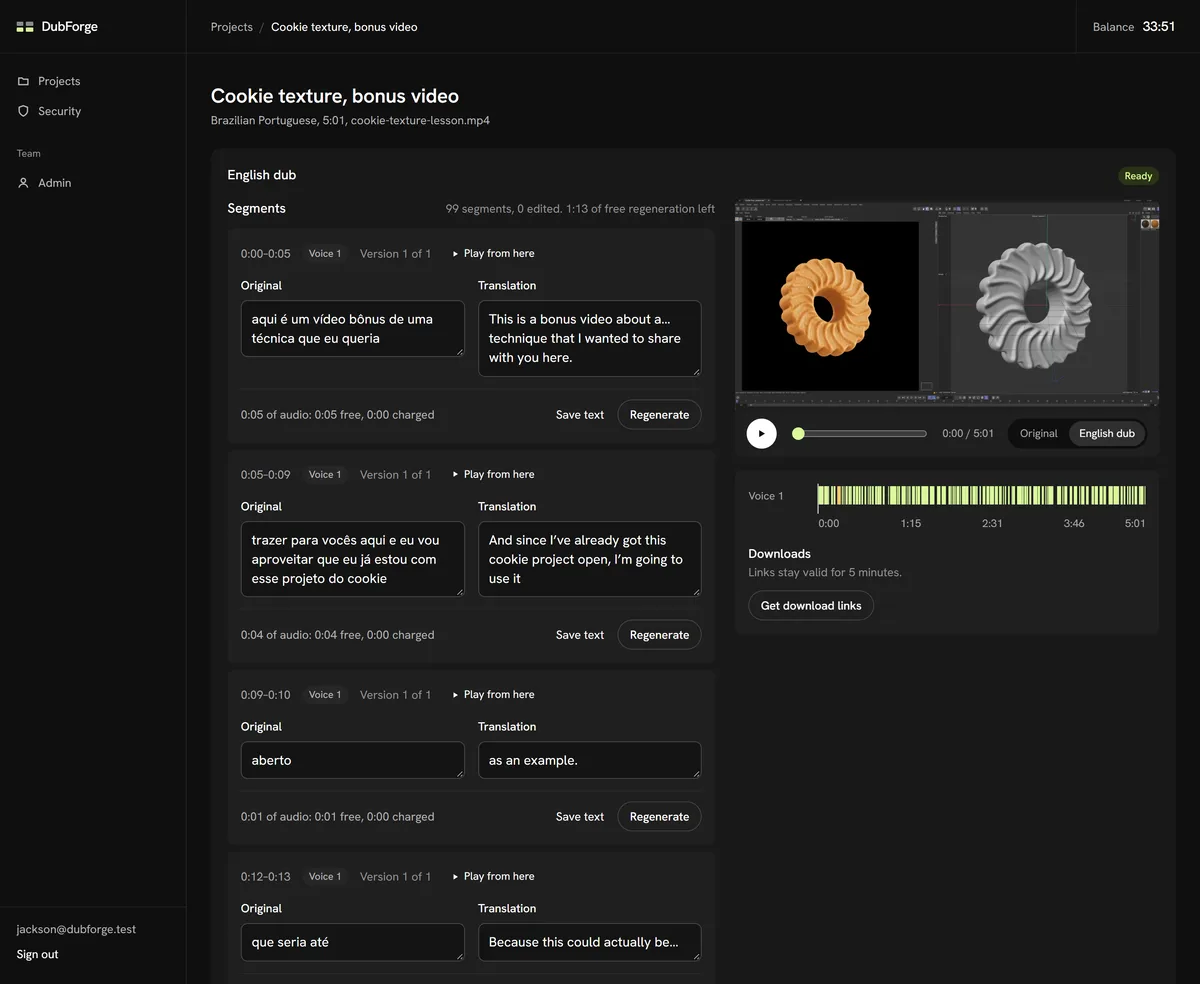Click original text 'aqui é um vídeo bônus'
This screenshot has height=984, width=1200.
352,329
